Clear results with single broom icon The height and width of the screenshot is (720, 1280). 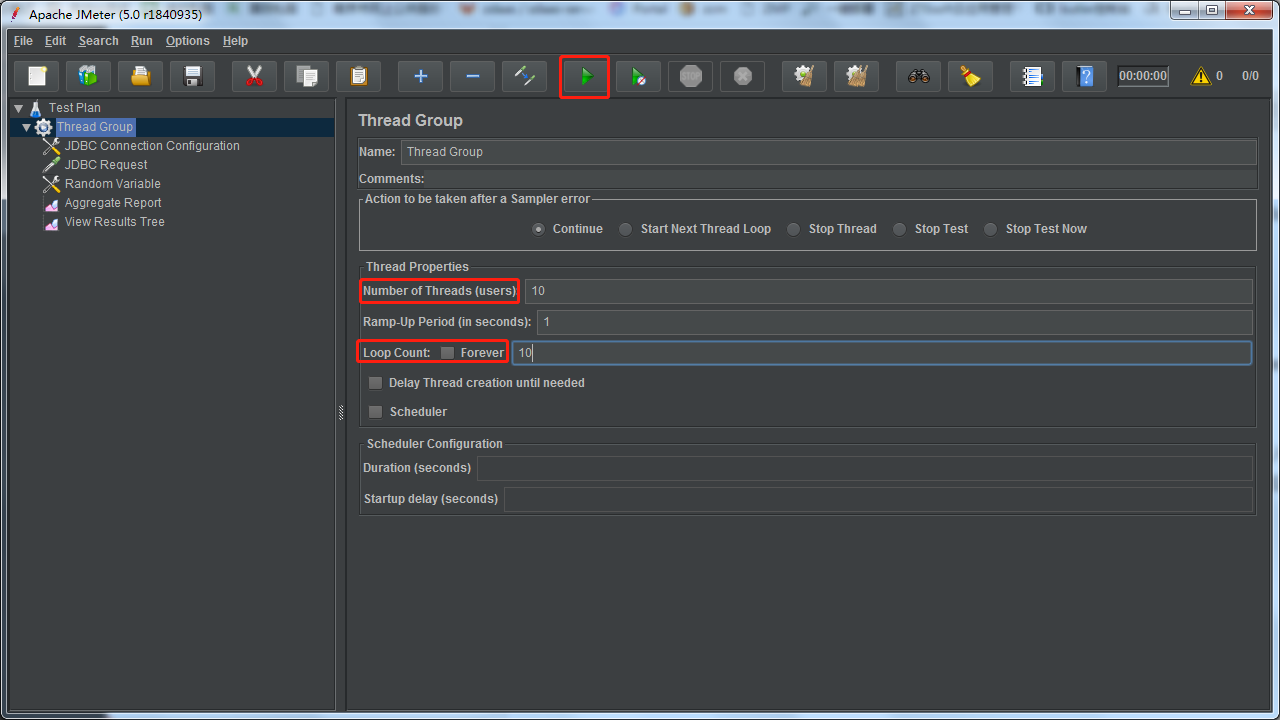(x=804, y=76)
